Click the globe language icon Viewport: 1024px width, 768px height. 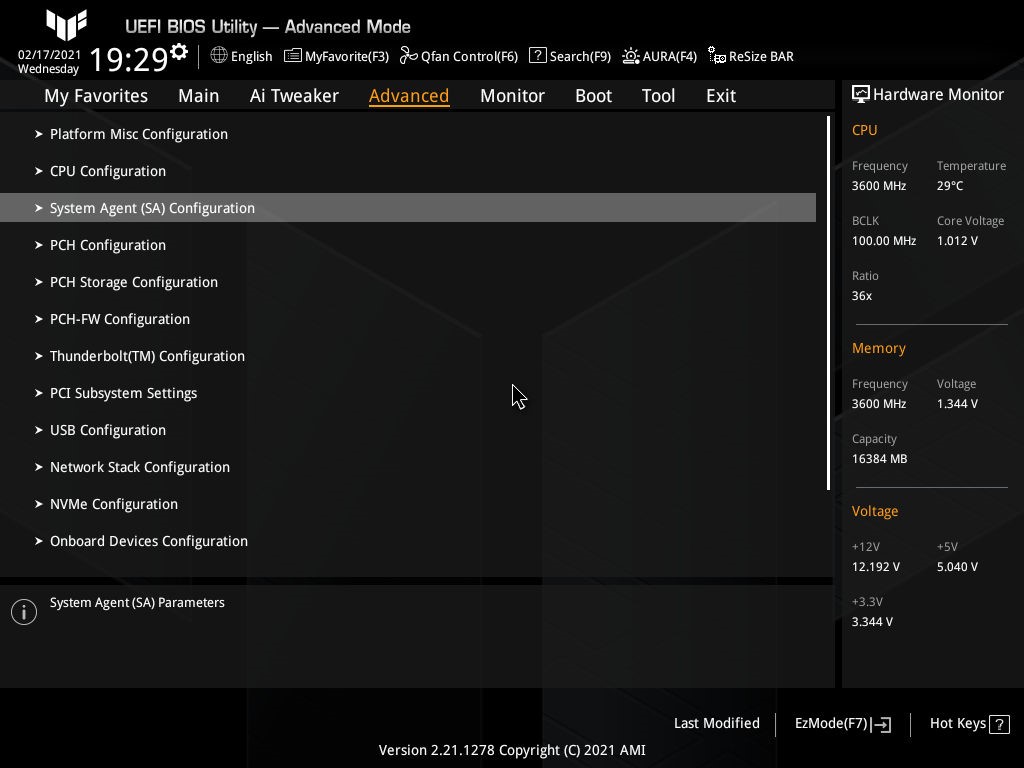[219, 56]
